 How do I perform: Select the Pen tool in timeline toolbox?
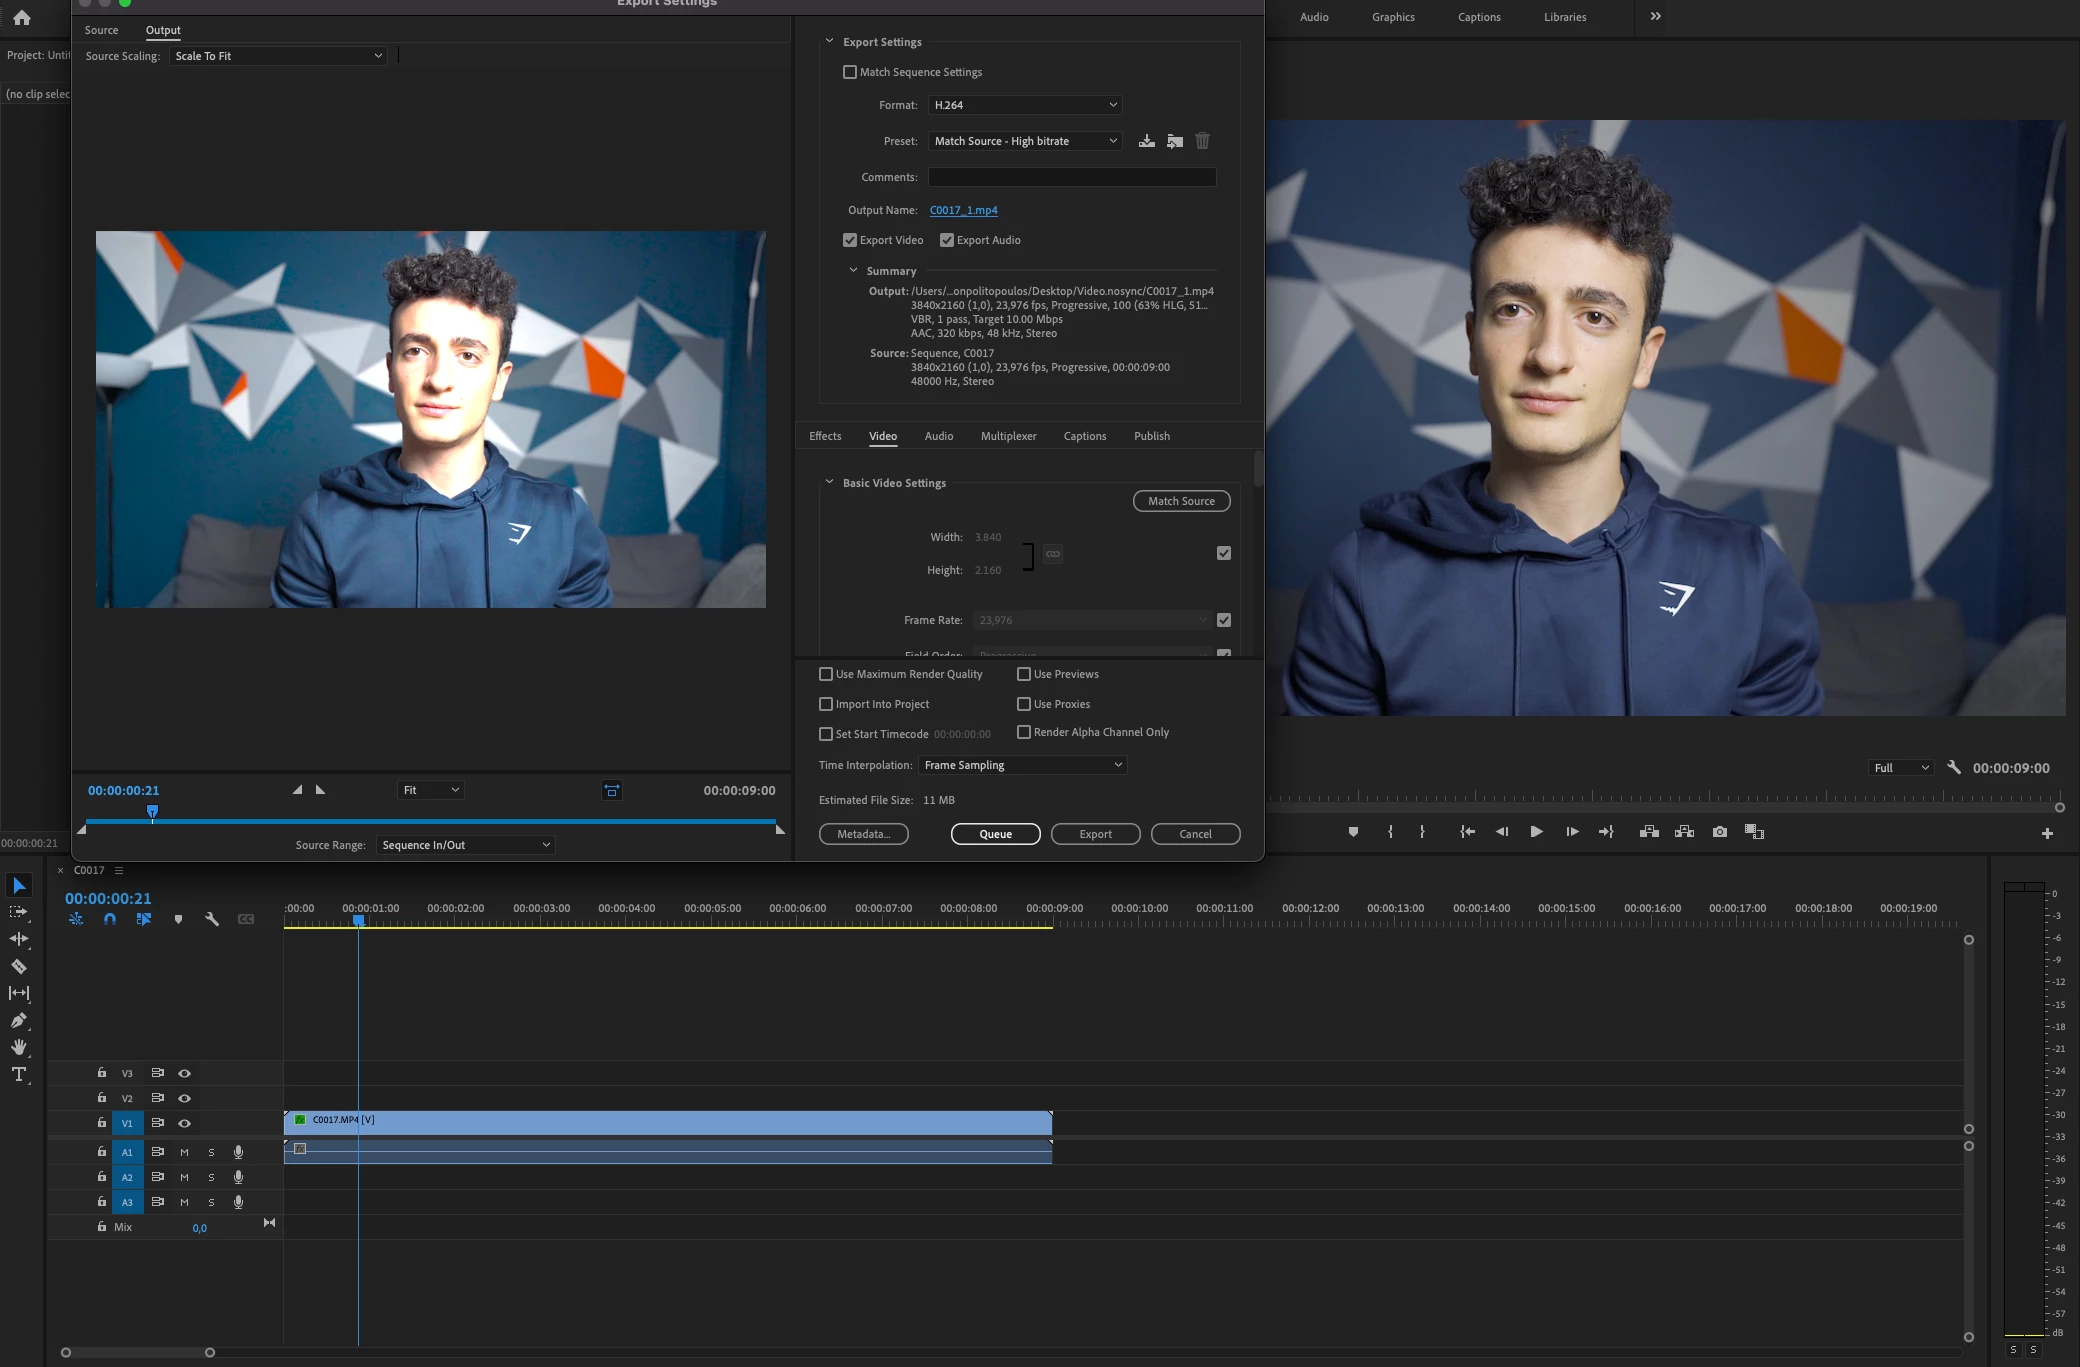pyautogui.click(x=19, y=1020)
